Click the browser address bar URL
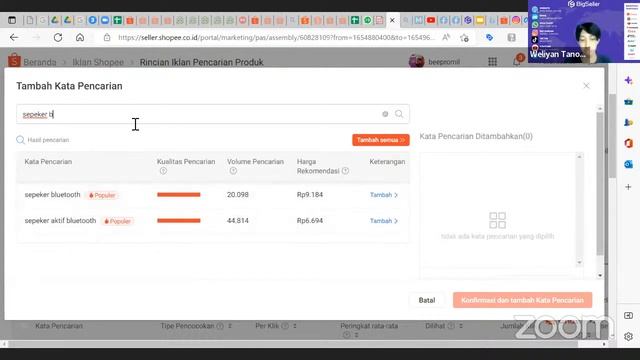 276,38
